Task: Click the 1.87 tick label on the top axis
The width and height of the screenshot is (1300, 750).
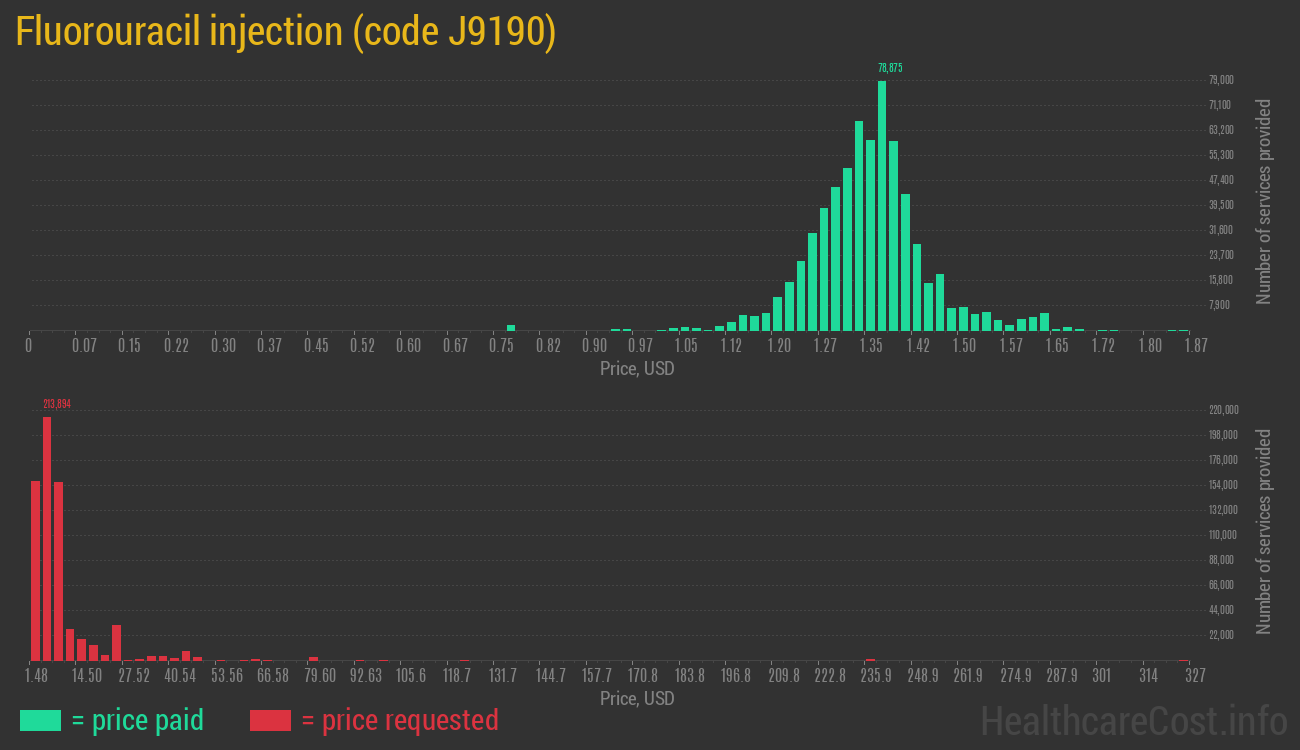Action: 1195,346
